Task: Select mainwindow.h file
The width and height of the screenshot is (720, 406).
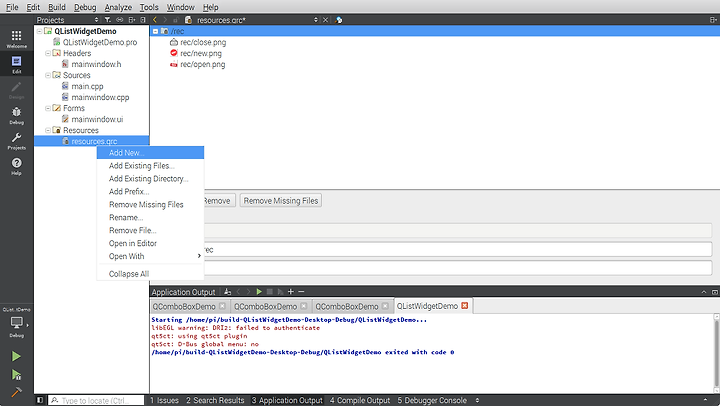Action: (x=96, y=64)
